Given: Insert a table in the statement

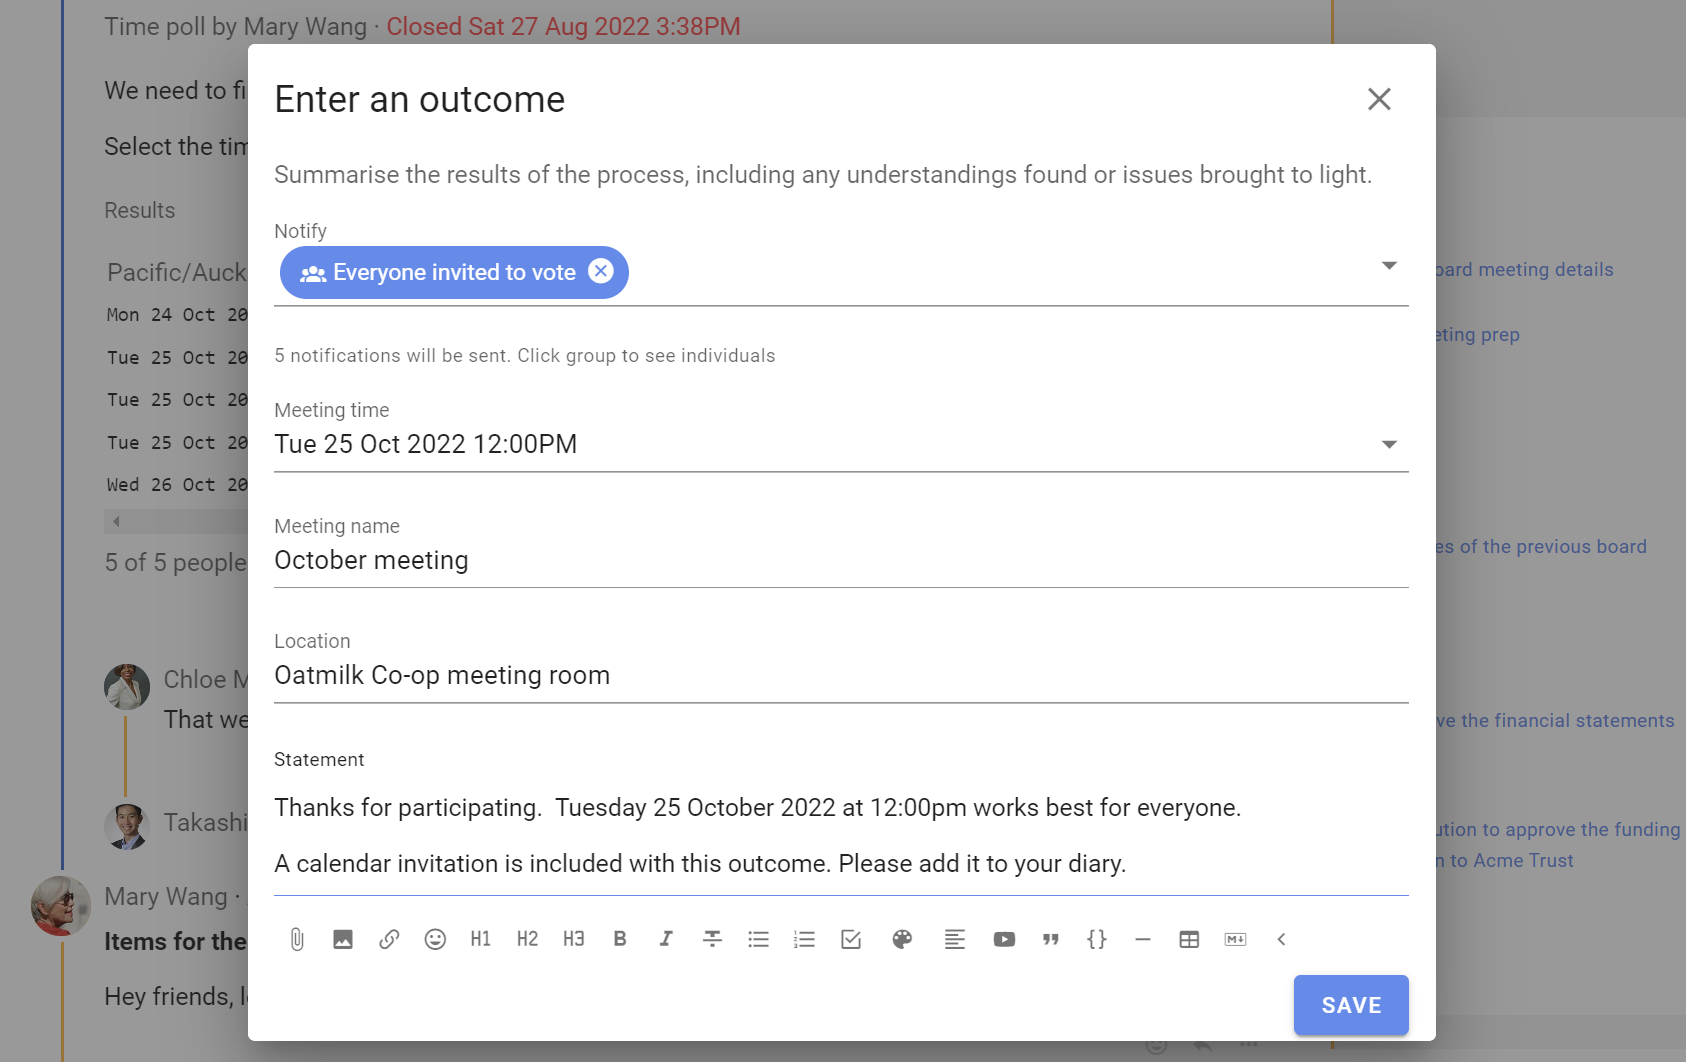Looking at the screenshot, I should (x=1189, y=939).
